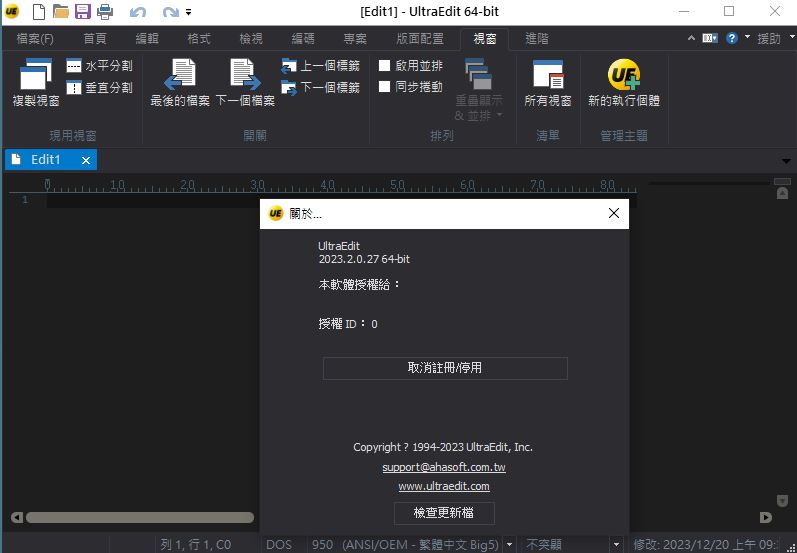797x553 pixels.
Task: Open quick access toolbar customize arrow
Action: (x=189, y=12)
